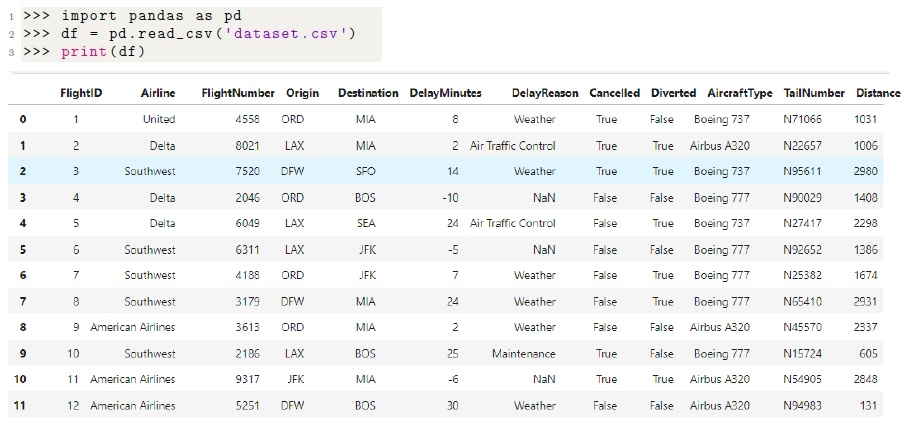
Task: Select distance value 1006
Action: [866, 146]
